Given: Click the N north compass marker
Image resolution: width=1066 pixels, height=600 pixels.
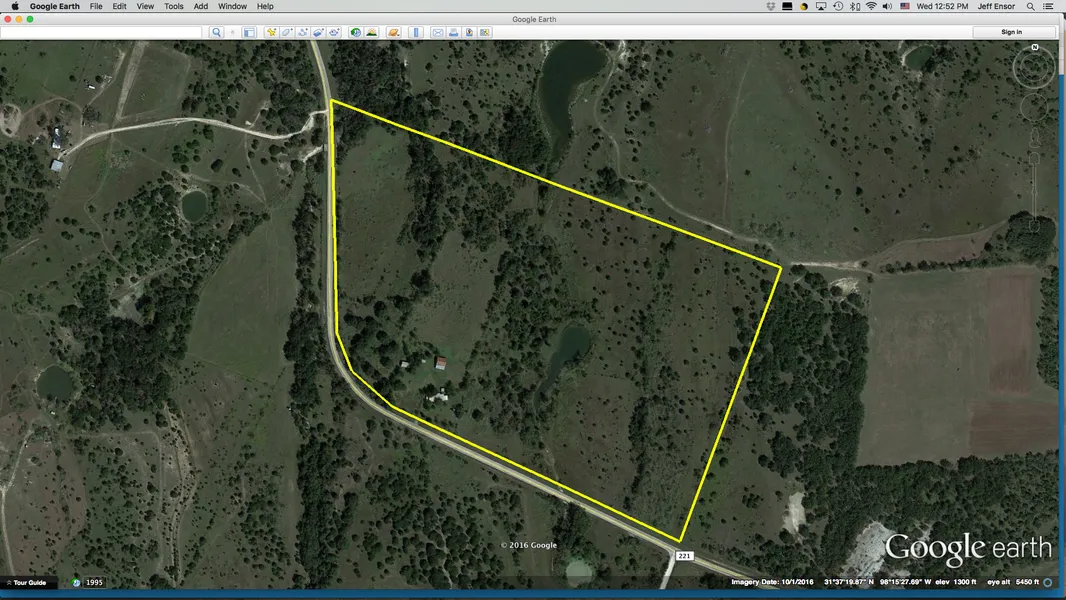Looking at the screenshot, I should coord(1035,47).
